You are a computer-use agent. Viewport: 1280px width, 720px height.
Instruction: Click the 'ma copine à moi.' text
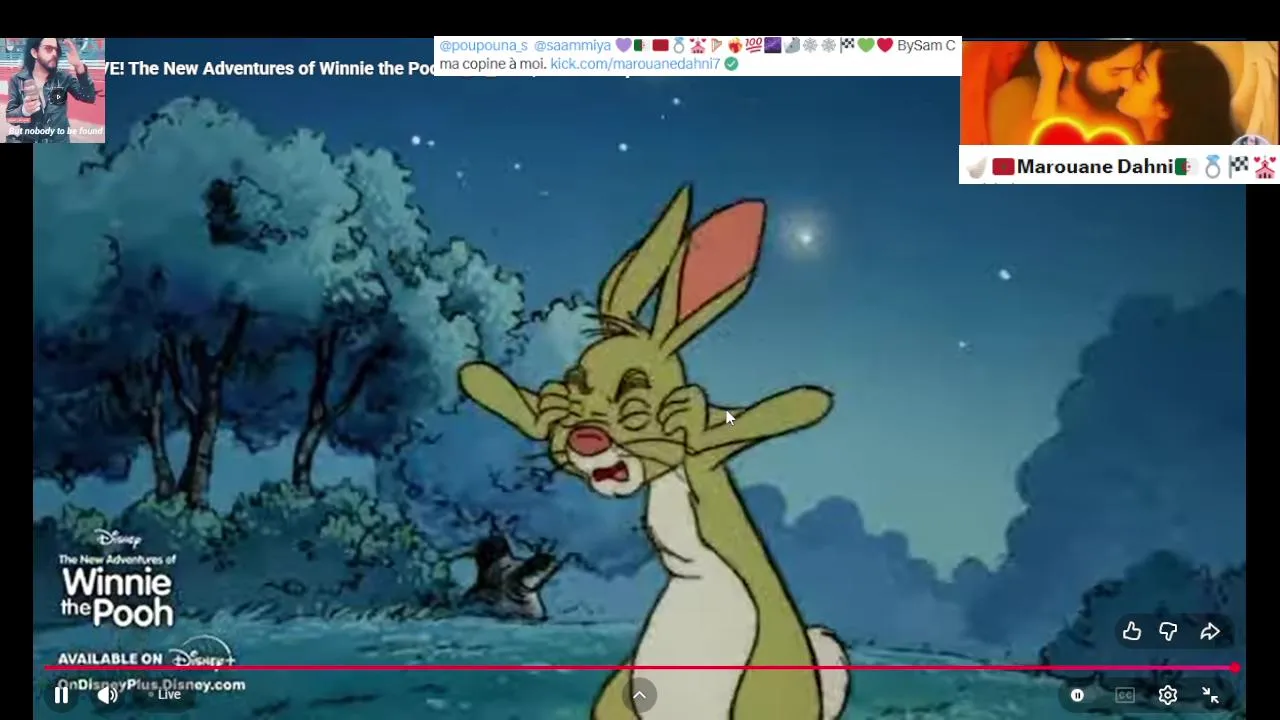492,63
